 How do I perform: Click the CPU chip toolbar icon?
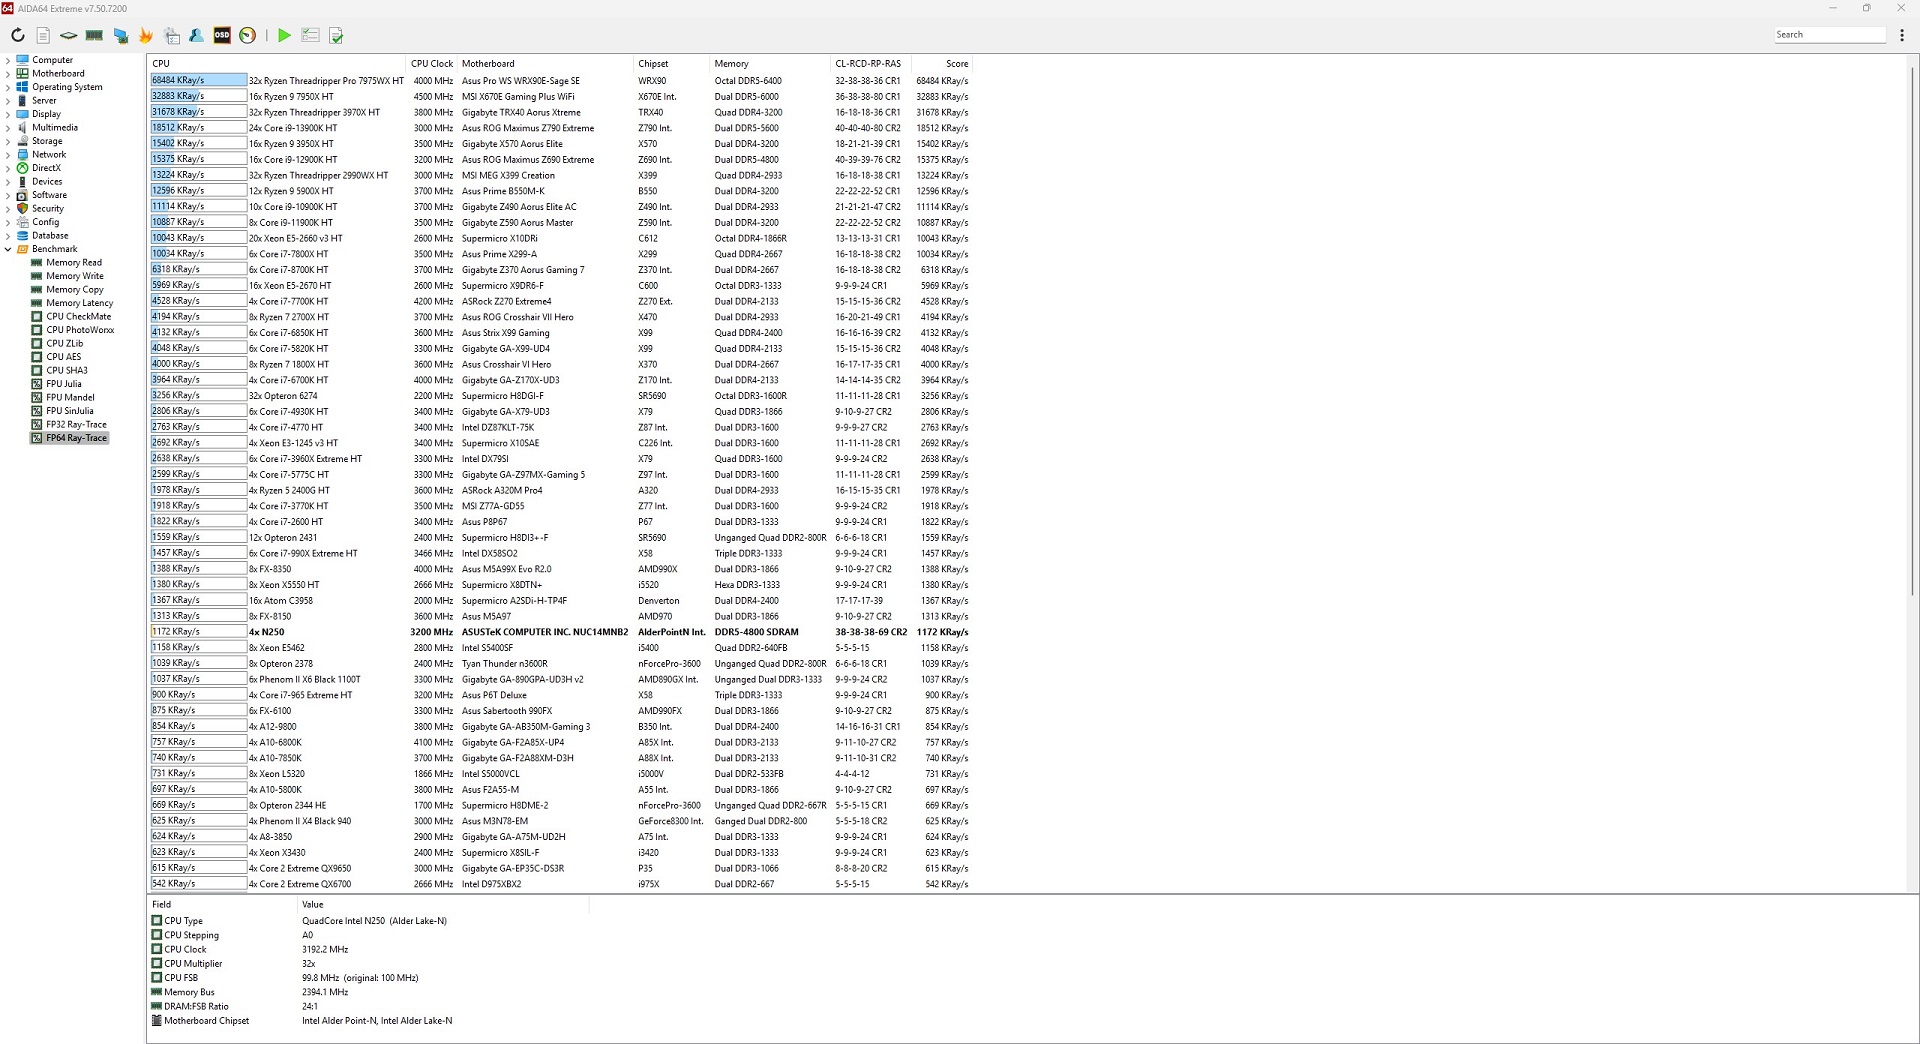pyautogui.click(x=68, y=35)
